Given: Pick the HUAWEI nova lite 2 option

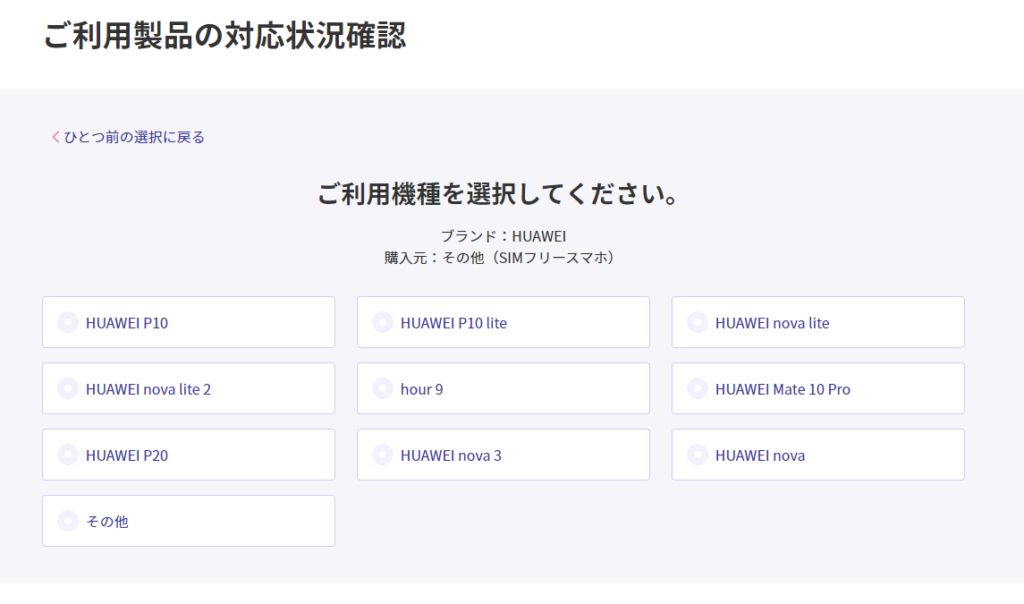Looking at the screenshot, I should (x=188, y=389).
